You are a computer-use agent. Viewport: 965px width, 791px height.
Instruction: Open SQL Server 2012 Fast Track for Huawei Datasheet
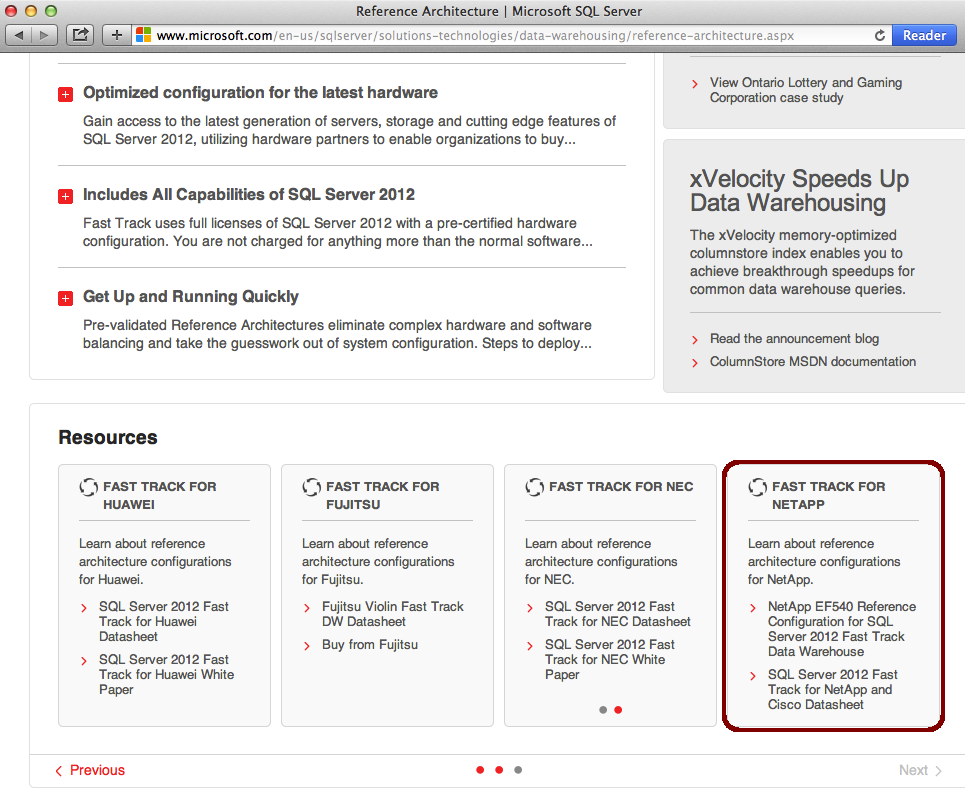tap(164, 622)
